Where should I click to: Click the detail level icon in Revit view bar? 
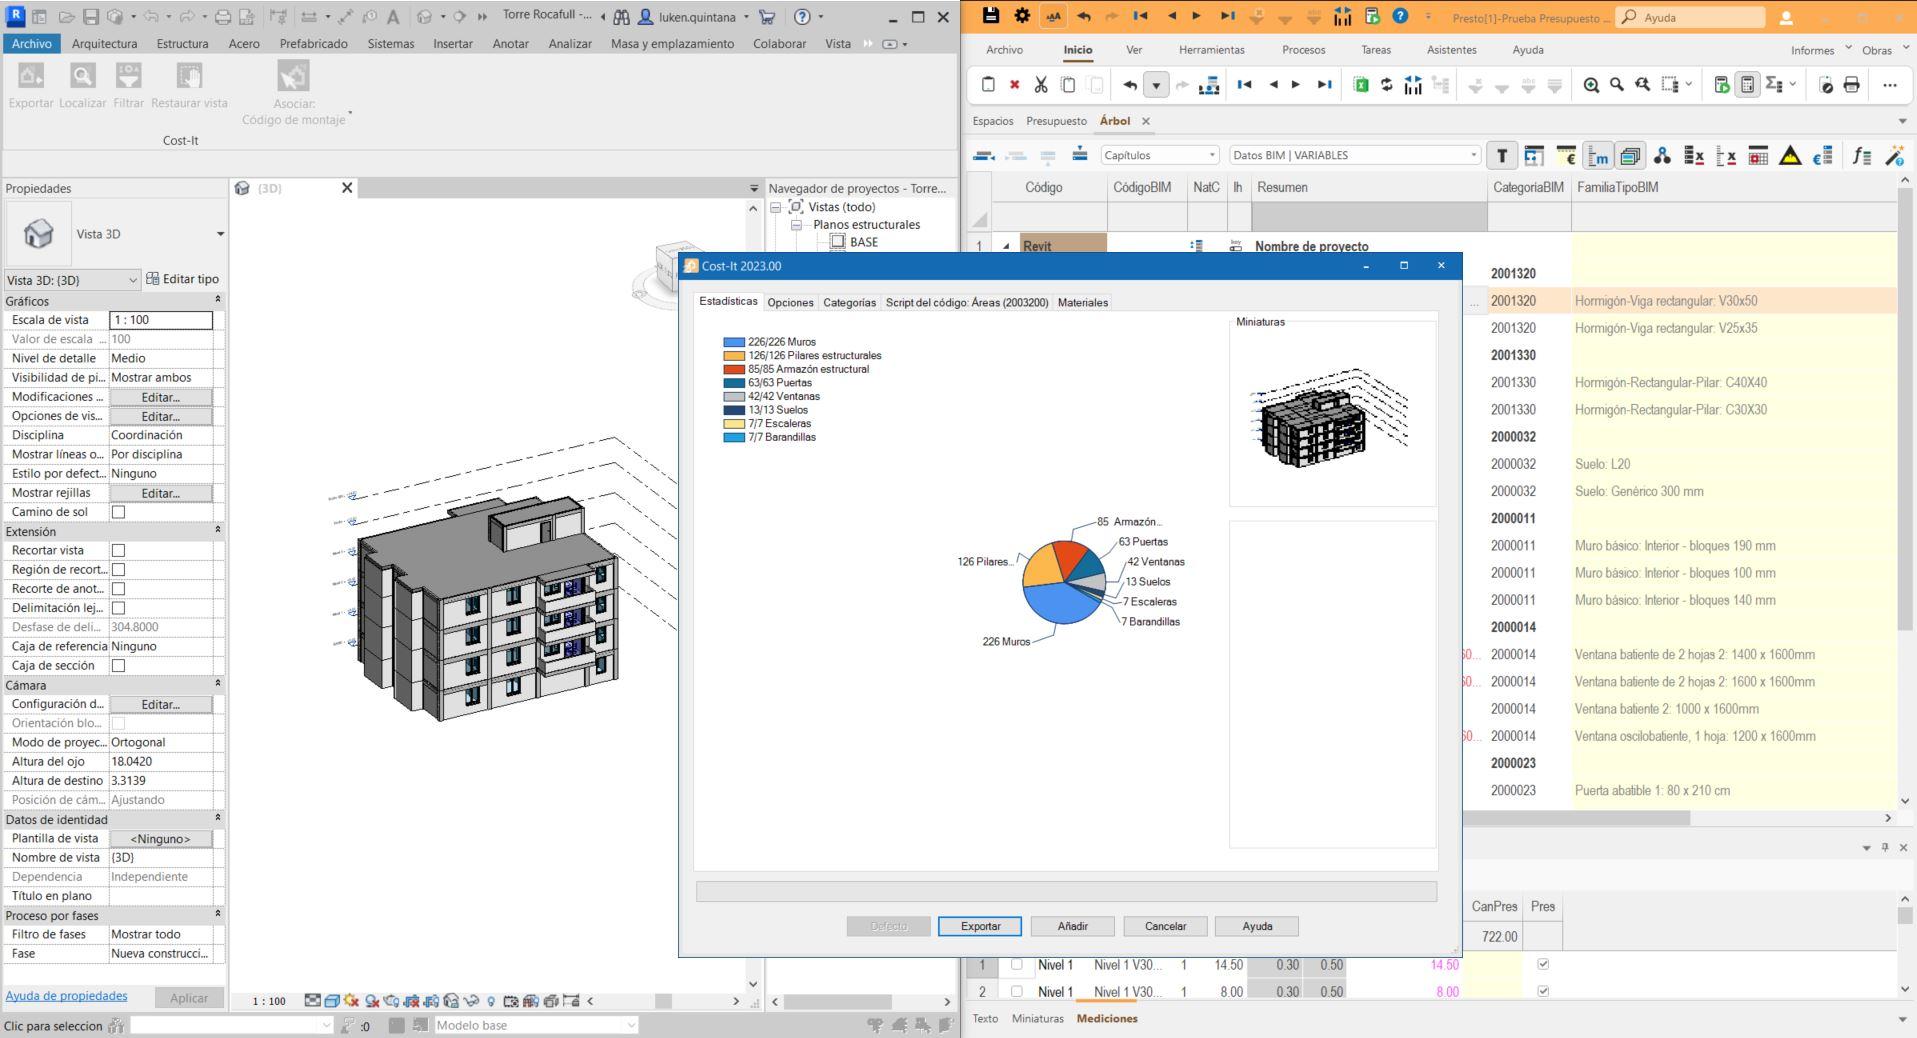[x=313, y=1000]
